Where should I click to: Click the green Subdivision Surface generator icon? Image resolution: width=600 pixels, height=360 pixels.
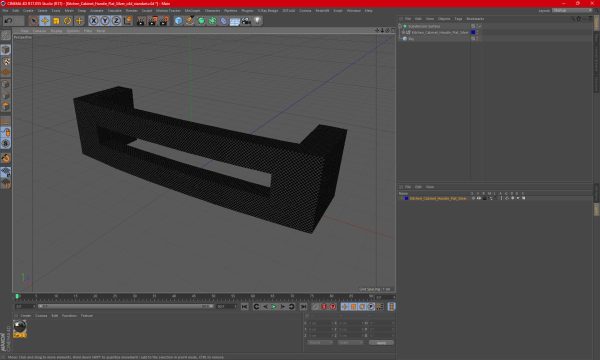pyautogui.click(x=201, y=21)
